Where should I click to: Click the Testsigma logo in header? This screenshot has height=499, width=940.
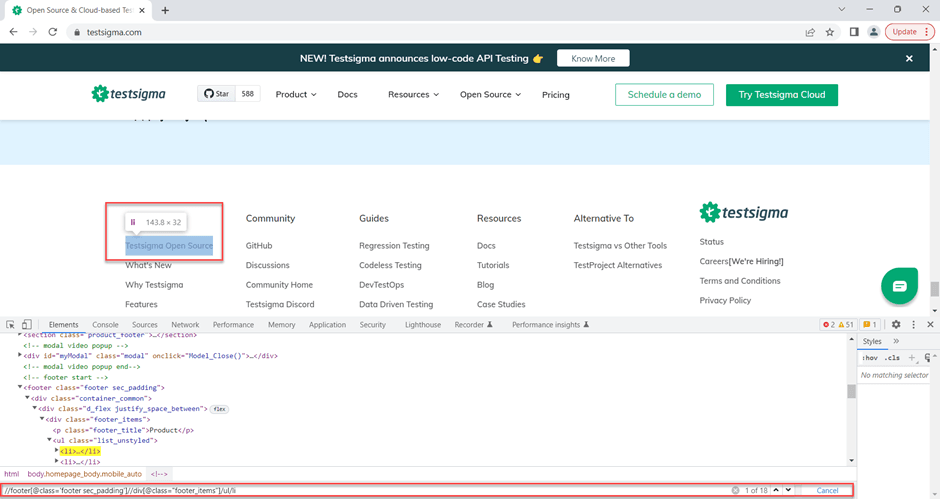(128, 94)
